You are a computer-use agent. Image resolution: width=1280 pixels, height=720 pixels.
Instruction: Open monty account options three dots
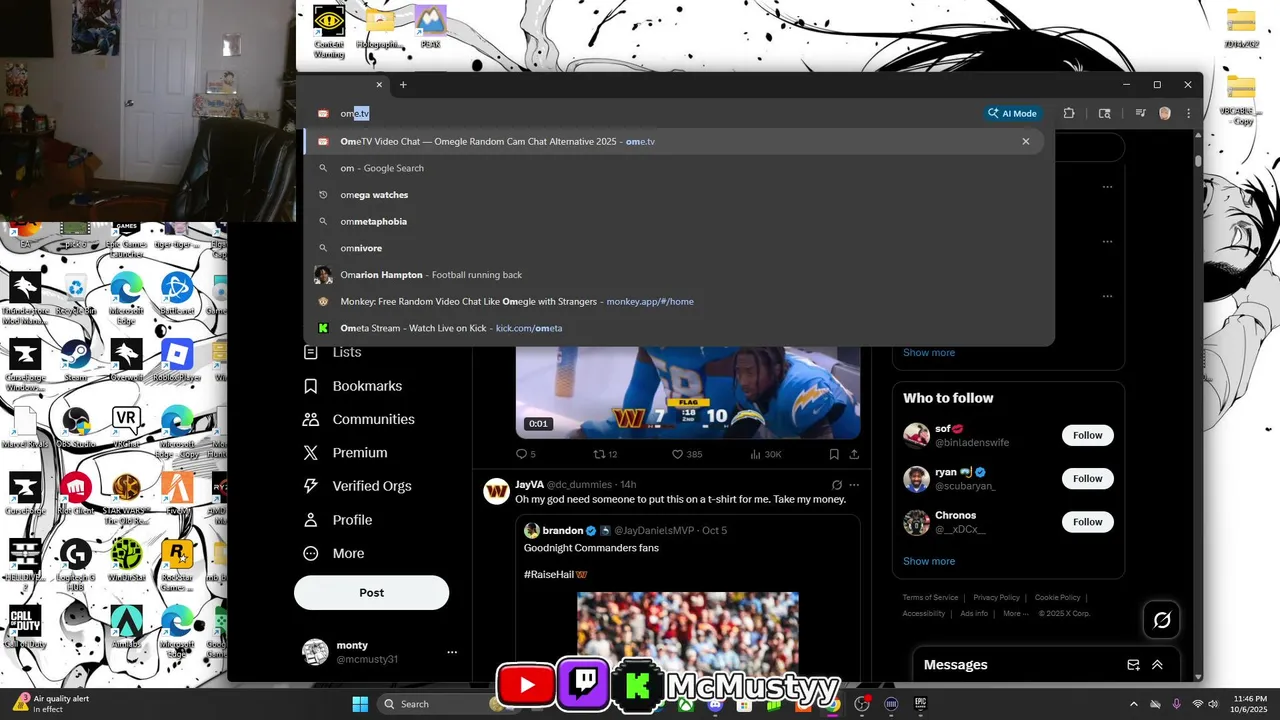tap(452, 652)
